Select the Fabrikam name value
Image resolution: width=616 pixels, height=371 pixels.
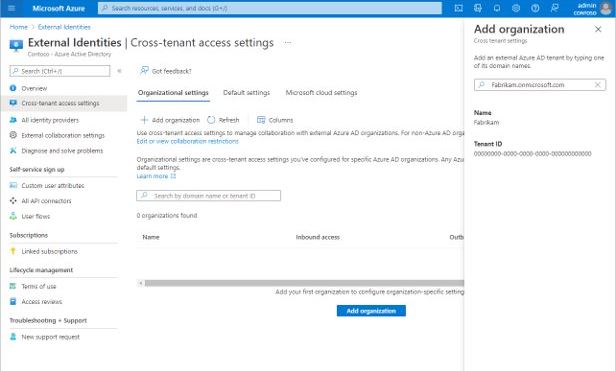486,123
